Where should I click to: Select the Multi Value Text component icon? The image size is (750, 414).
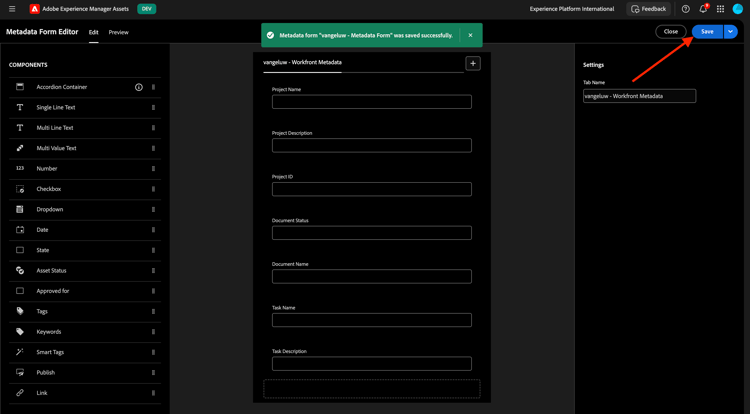click(20, 148)
